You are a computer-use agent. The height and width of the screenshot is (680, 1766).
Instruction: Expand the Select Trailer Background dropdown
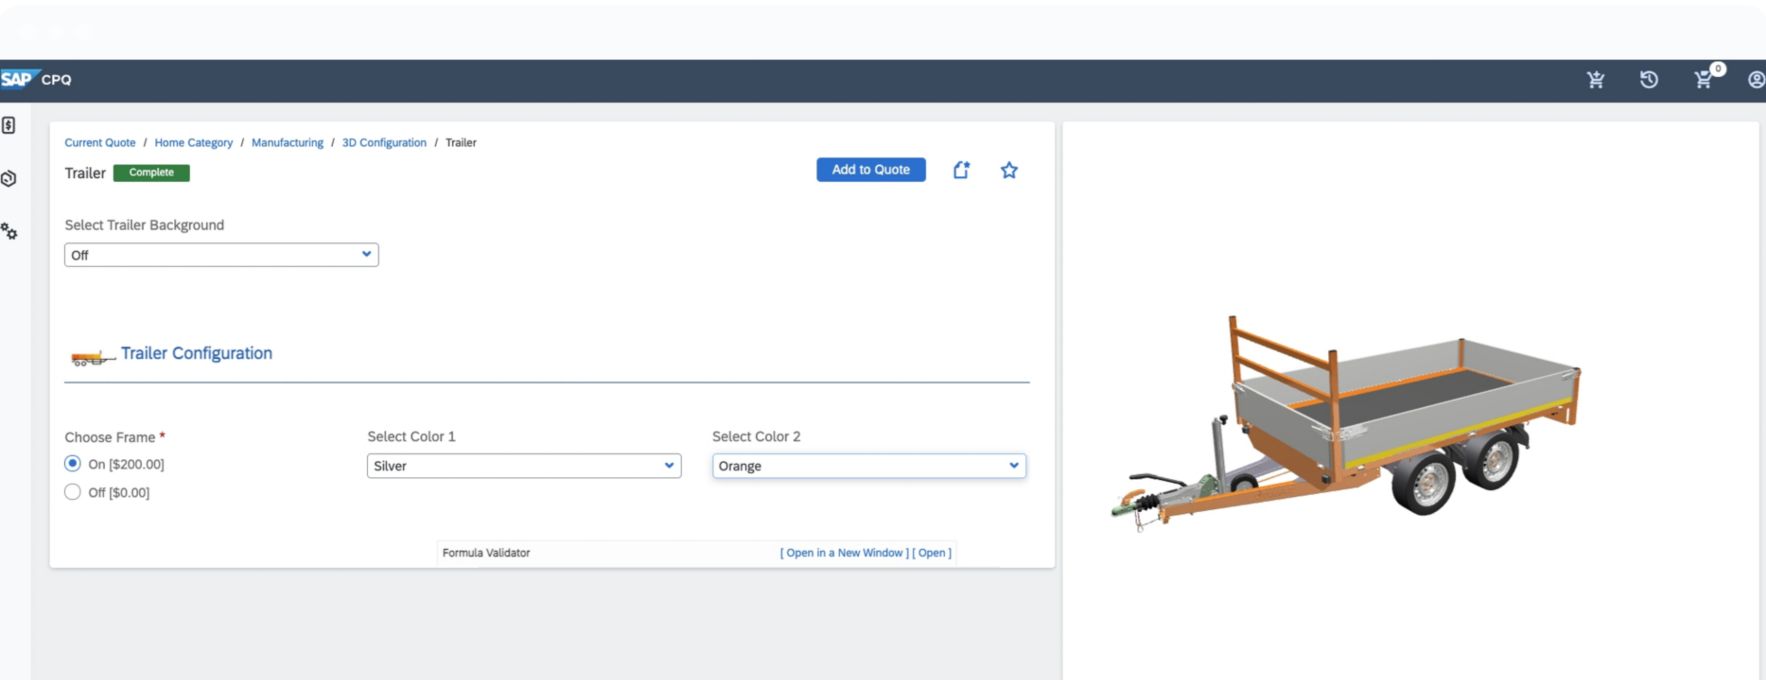[x=221, y=255]
